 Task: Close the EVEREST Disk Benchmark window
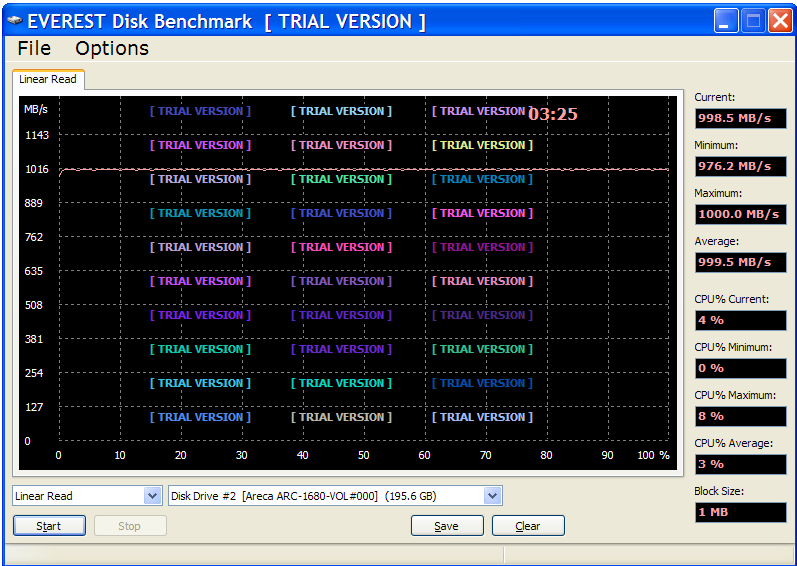[780, 21]
